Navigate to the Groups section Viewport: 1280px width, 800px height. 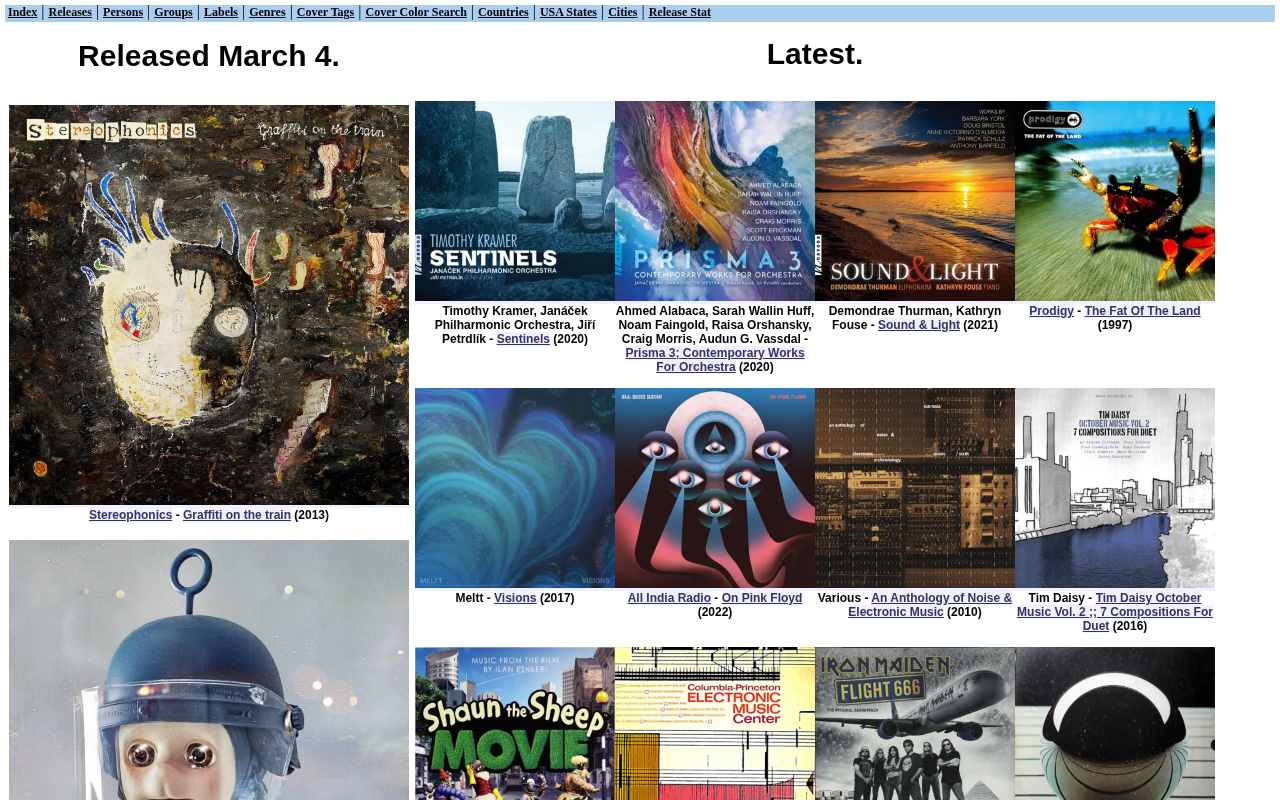[x=174, y=12]
